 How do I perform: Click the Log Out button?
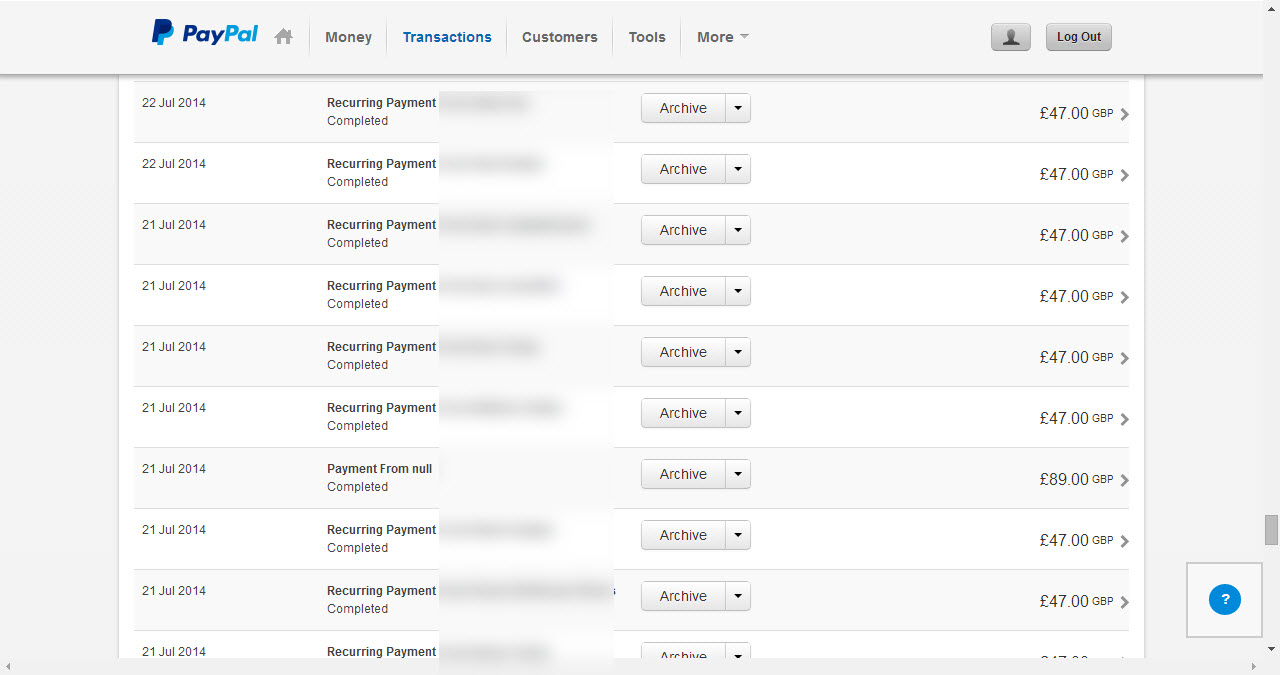coord(1078,37)
